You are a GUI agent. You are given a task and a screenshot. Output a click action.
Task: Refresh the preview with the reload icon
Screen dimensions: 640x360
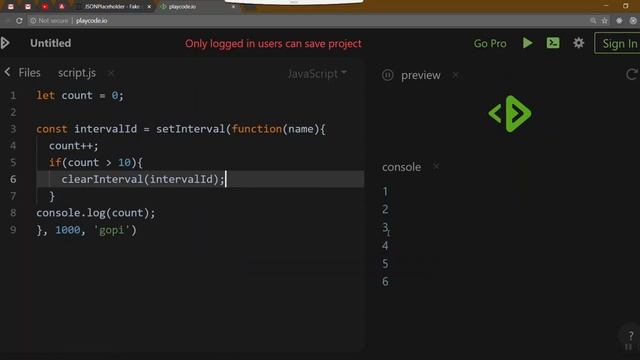631,75
